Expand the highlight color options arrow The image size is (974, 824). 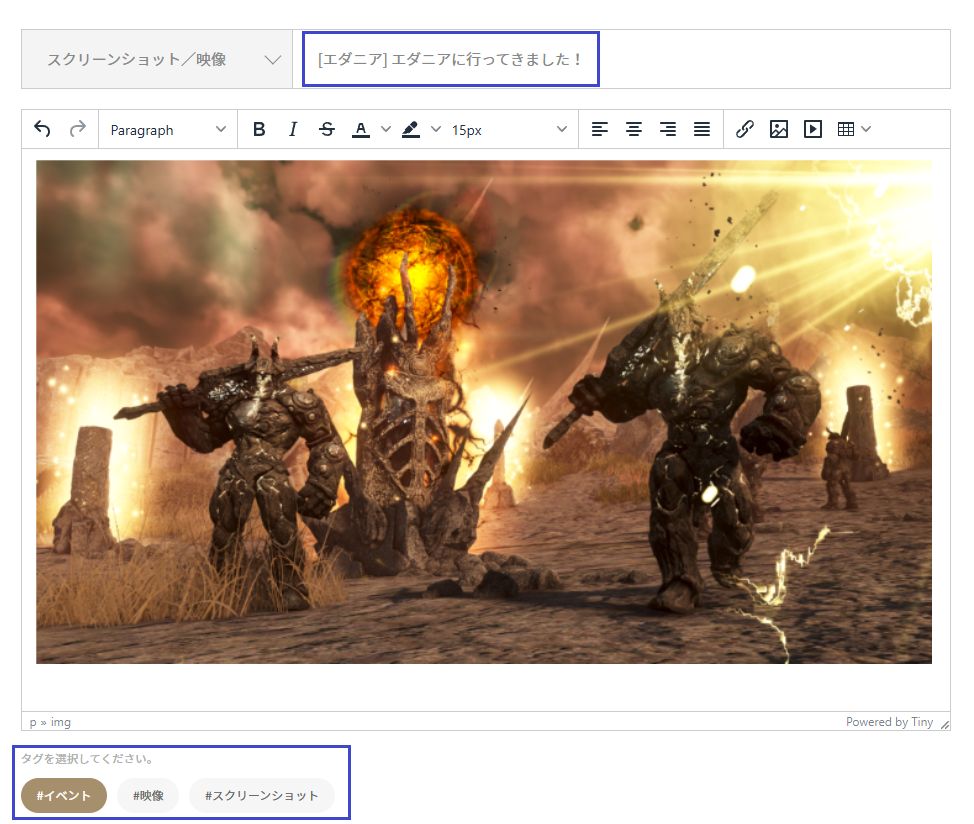point(436,129)
